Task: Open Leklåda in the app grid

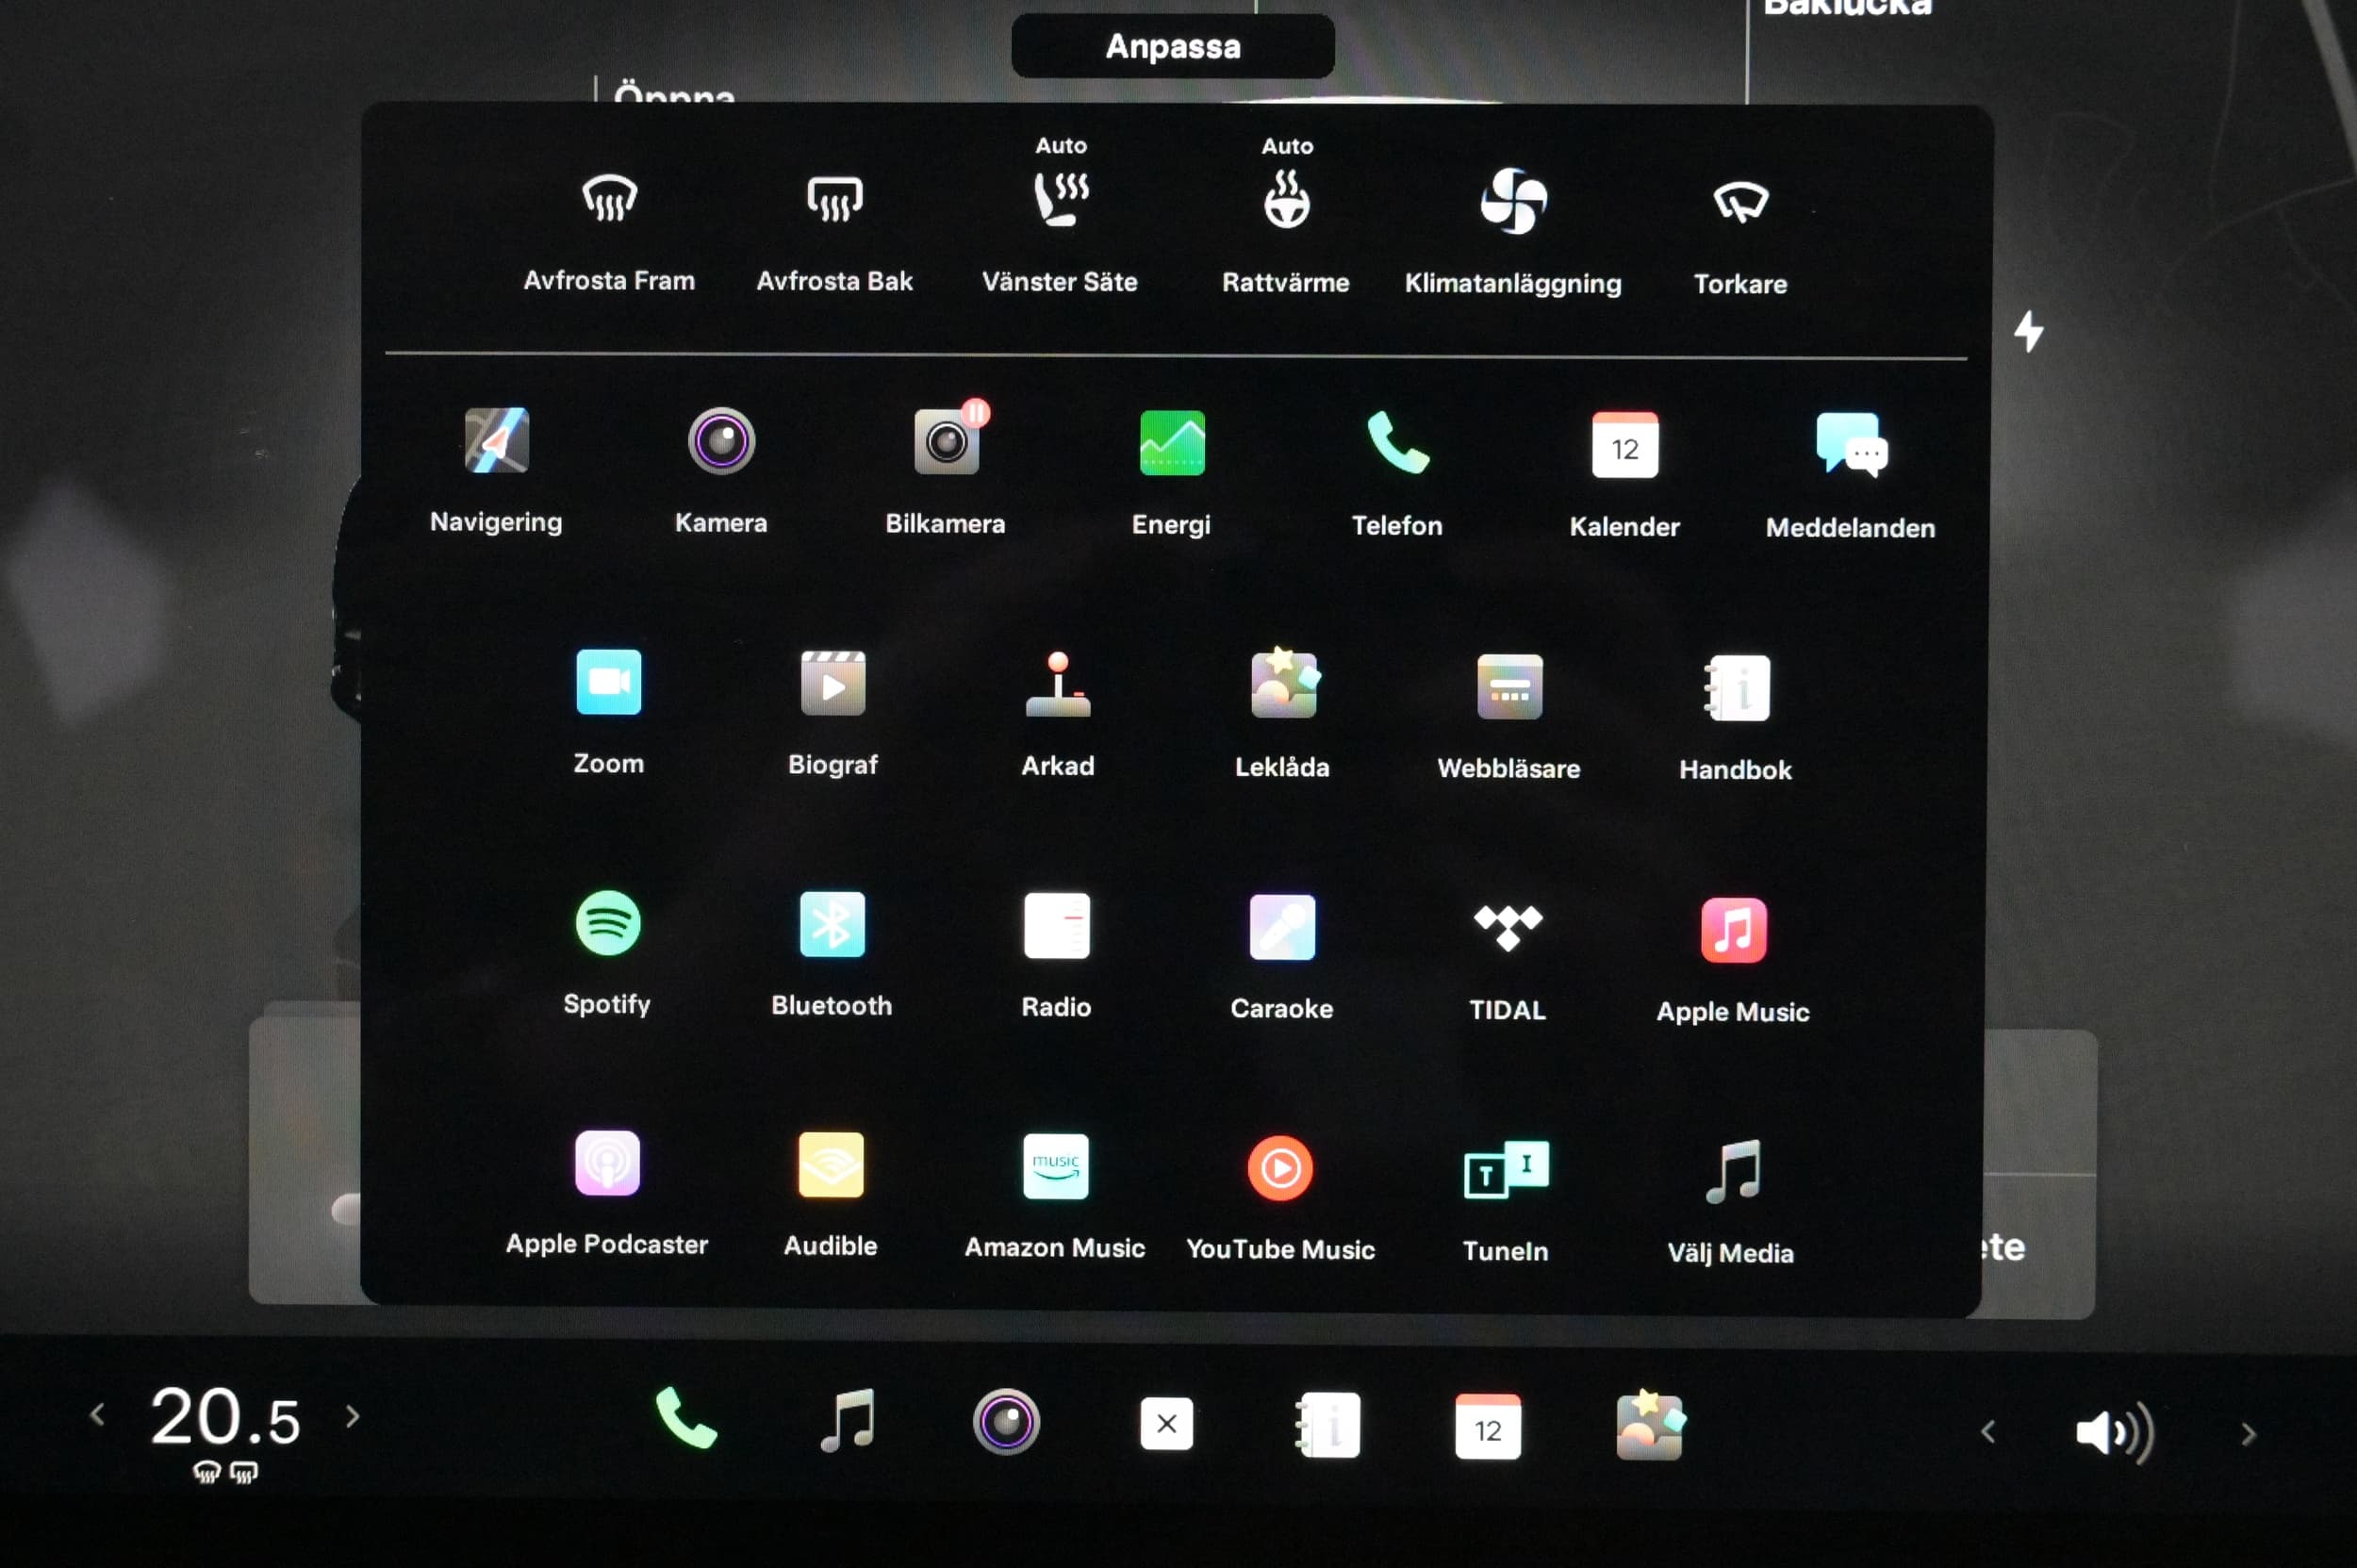Action: [1284, 684]
